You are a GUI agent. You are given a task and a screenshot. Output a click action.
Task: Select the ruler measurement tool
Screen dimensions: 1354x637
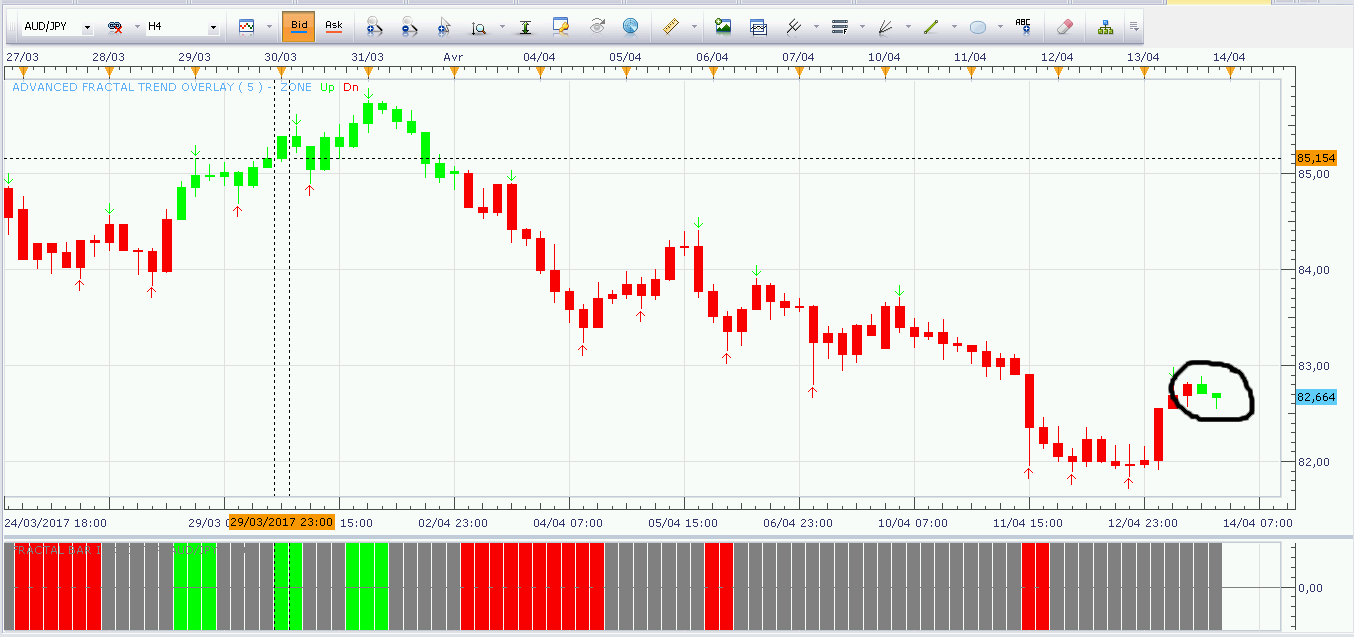click(x=672, y=26)
